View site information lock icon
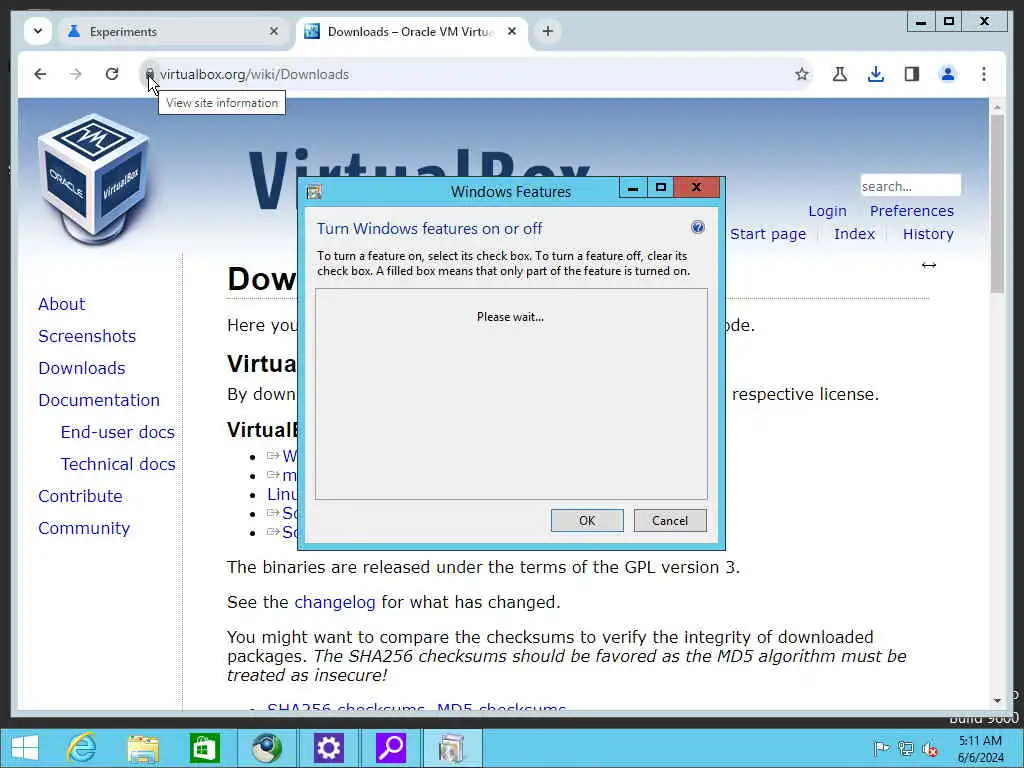The image size is (1024, 768). click(150, 74)
